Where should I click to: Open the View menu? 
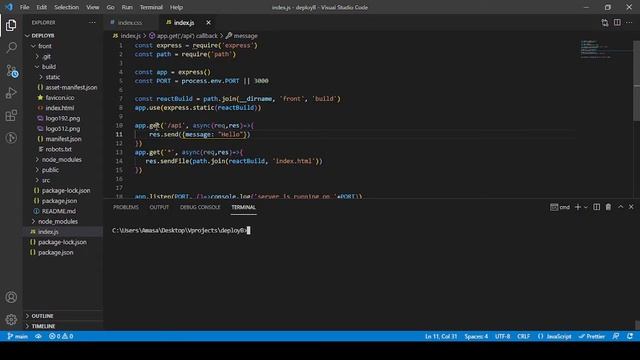pos(93,7)
